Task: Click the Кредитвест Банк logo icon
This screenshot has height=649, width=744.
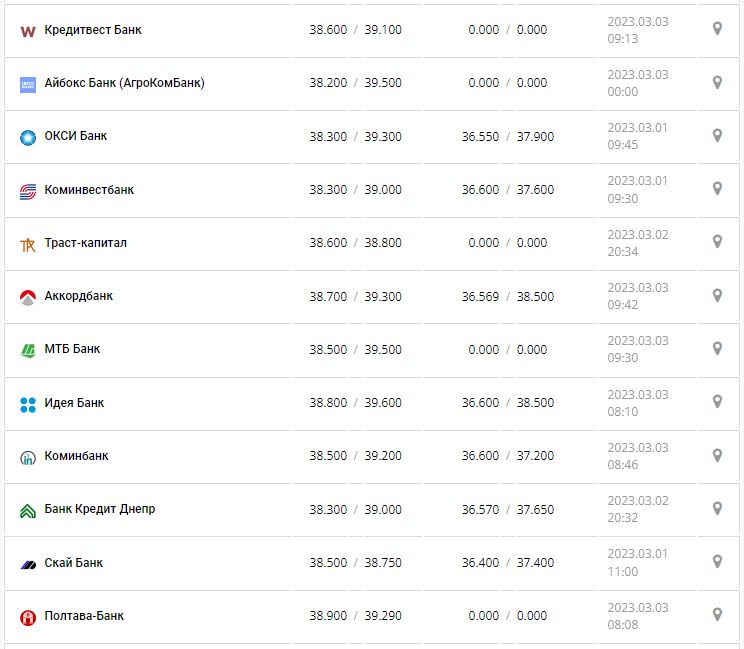Action: (28, 31)
